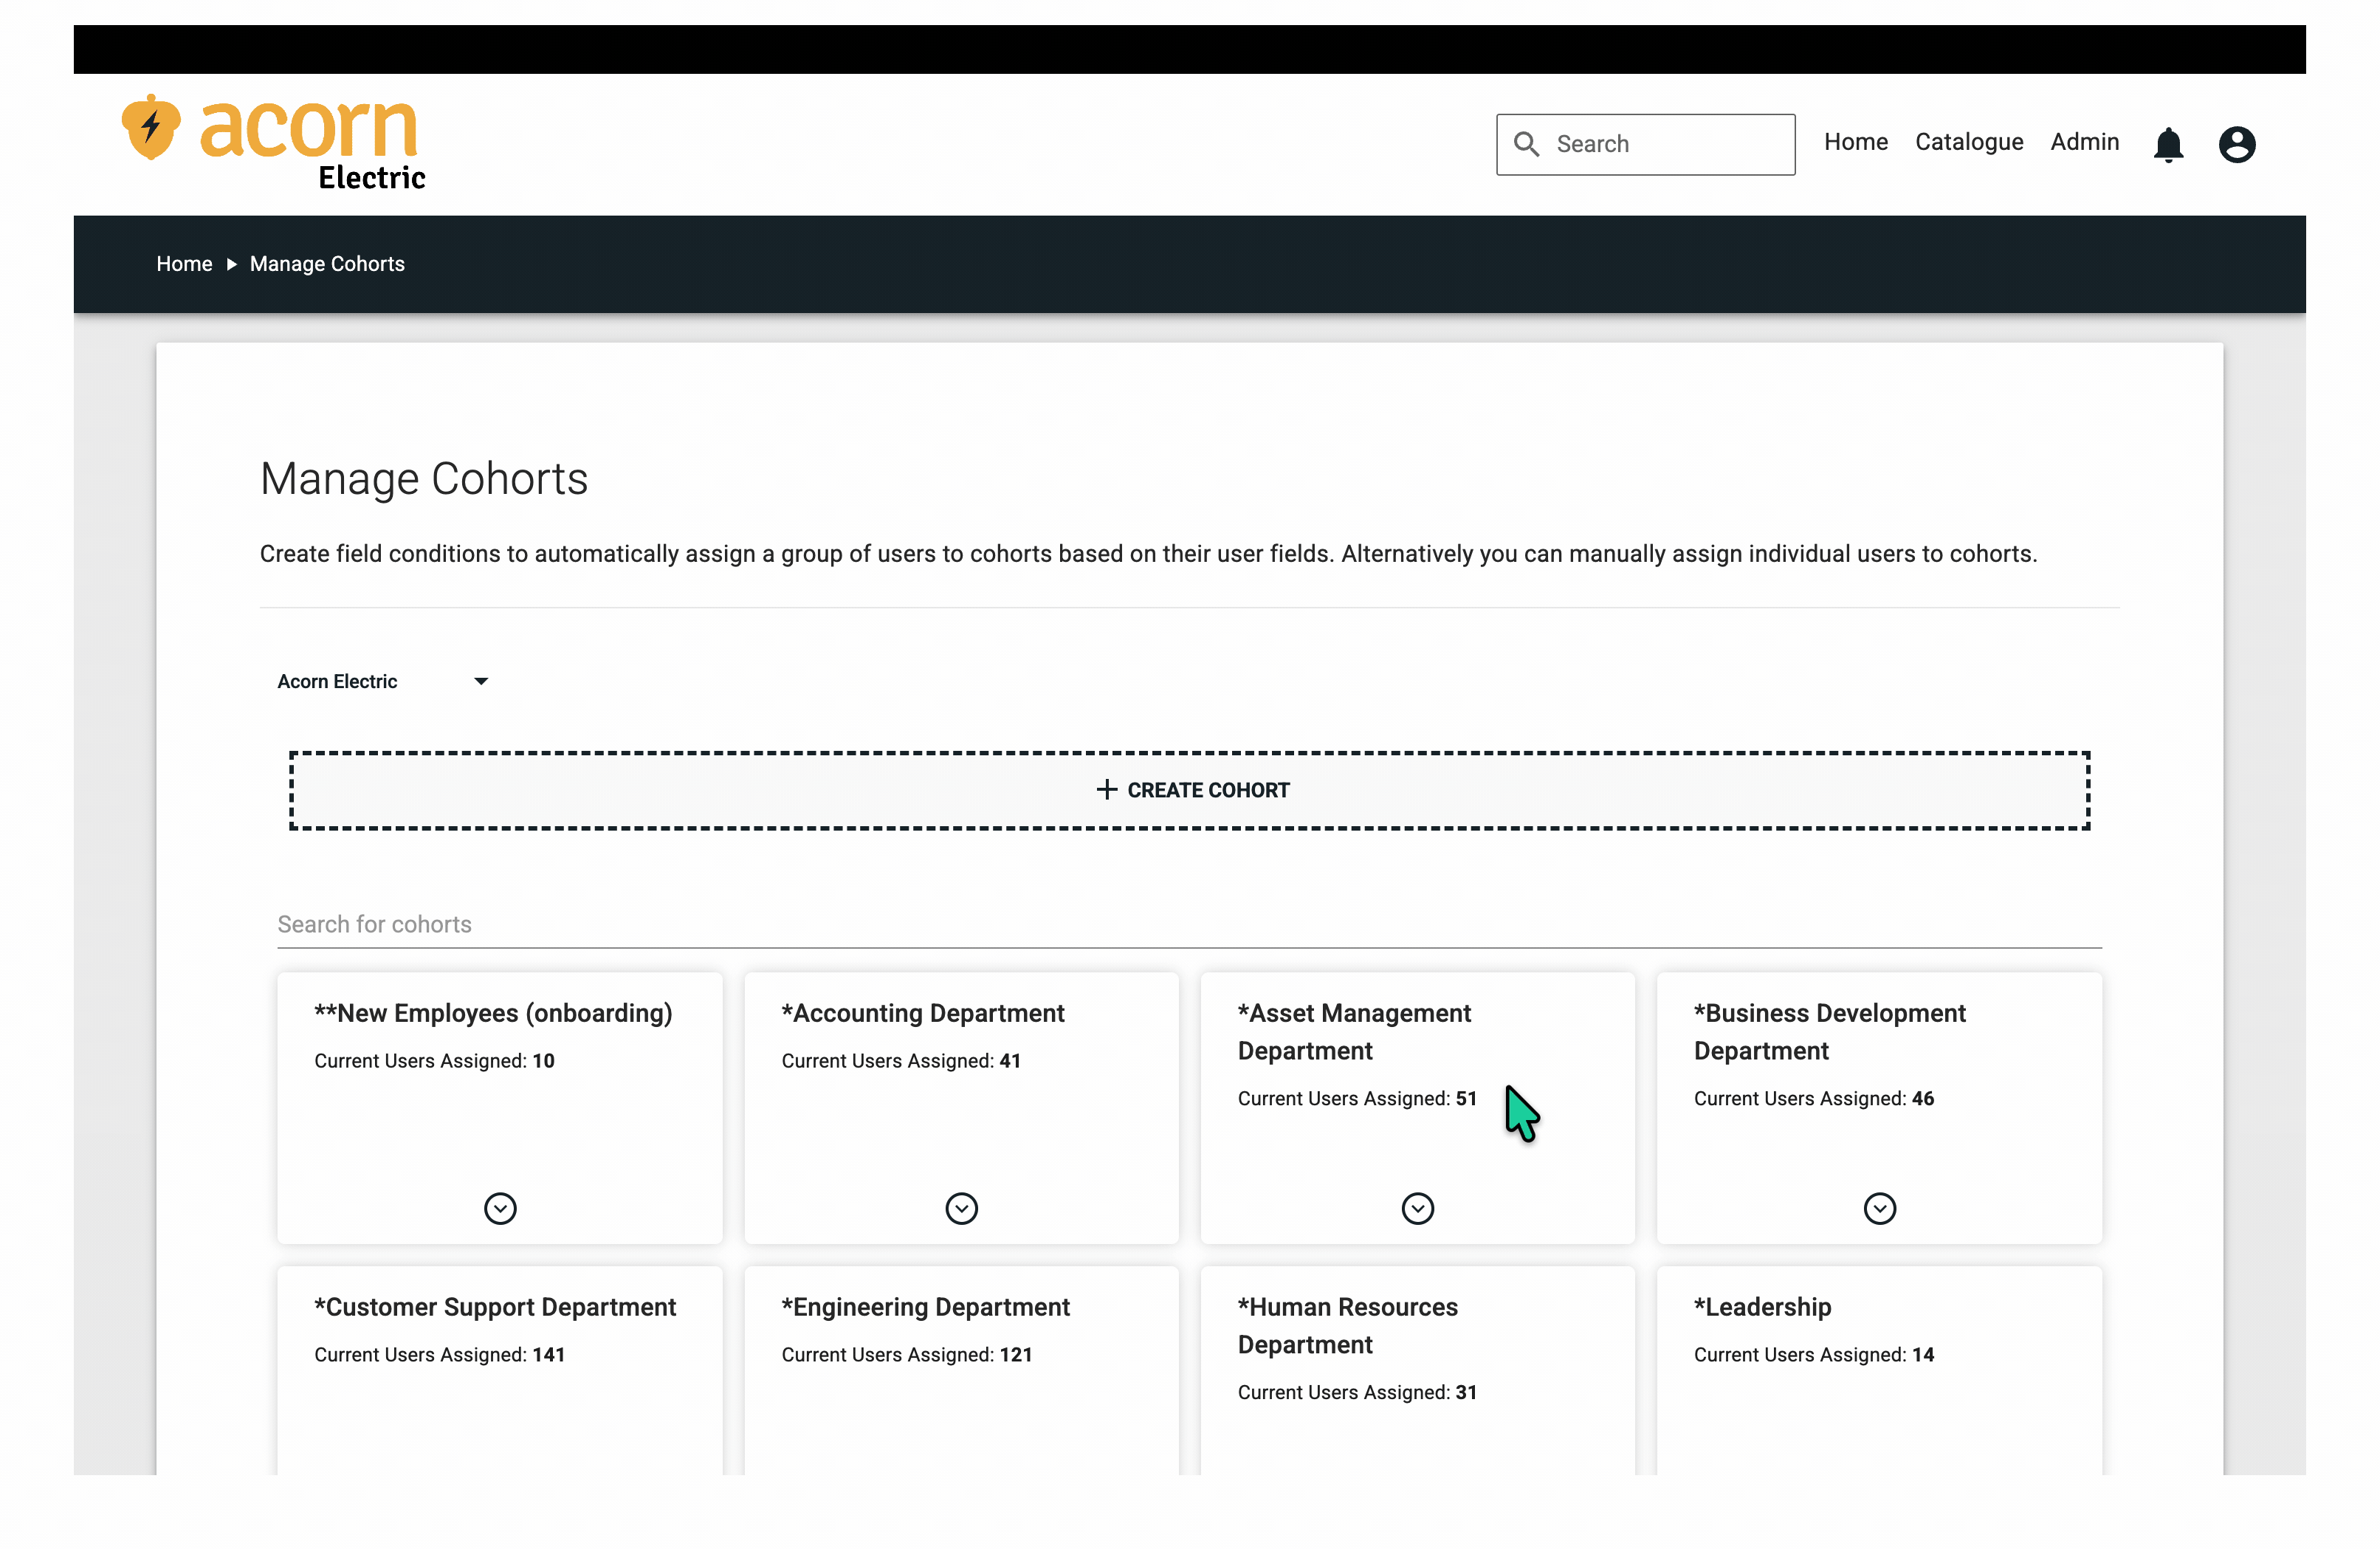Expand the Accounting Department card
Image resolution: width=2380 pixels, height=1549 pixels.
pos(961,1208)
